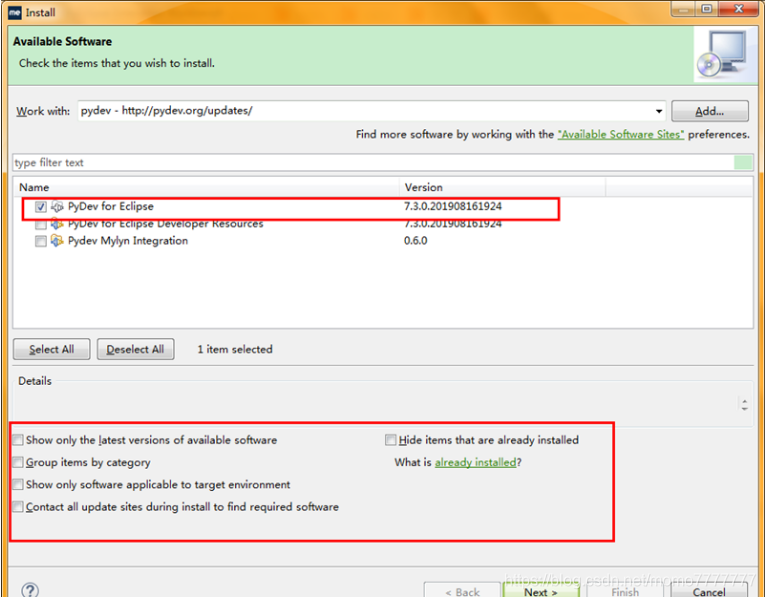Maximize the Install window
766x599 pixels.
pos(706,9)
